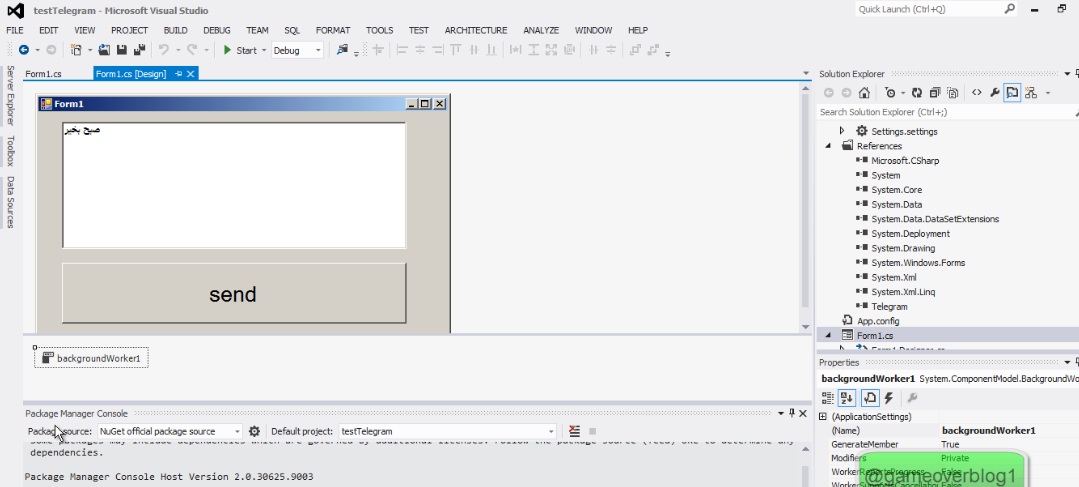
Task: Click the (Name) property value backgroundWorker1
Action: tap(989, 431)
